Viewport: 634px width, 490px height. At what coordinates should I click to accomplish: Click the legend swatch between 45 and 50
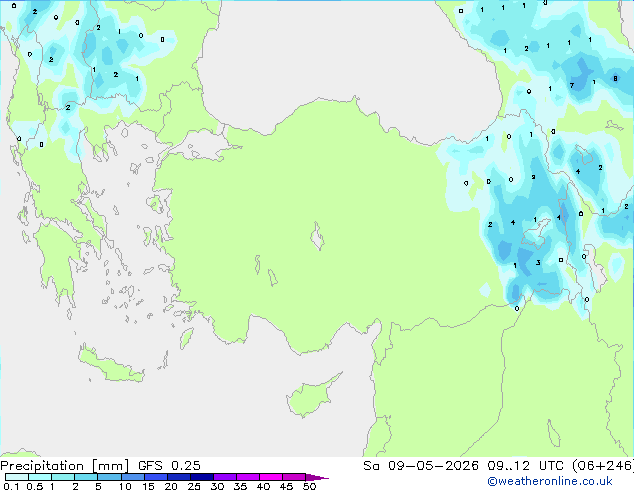point(294,477)
